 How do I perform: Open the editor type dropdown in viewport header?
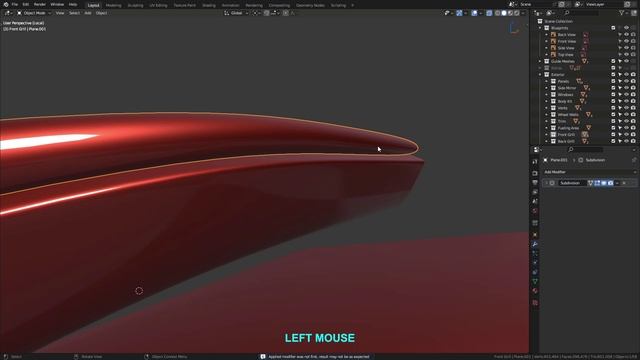coord(8,13)
